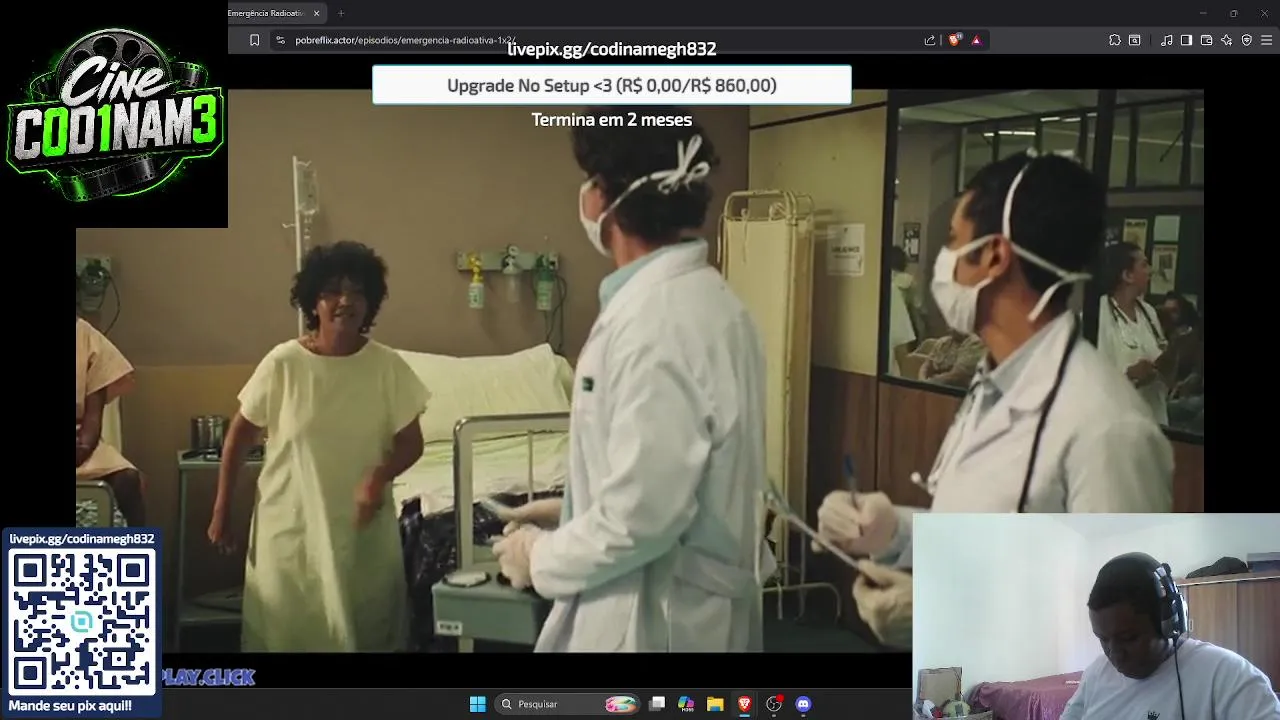Toggle the browser sidebar panel
Screen dimensions: 1280x720
[x=1186, y=40]
